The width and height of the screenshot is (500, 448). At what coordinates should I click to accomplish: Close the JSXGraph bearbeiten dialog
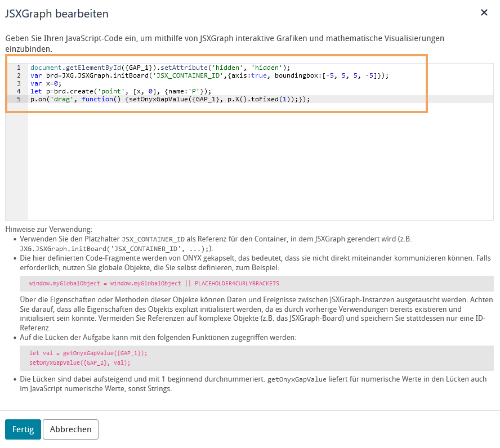tap(484, 13)
